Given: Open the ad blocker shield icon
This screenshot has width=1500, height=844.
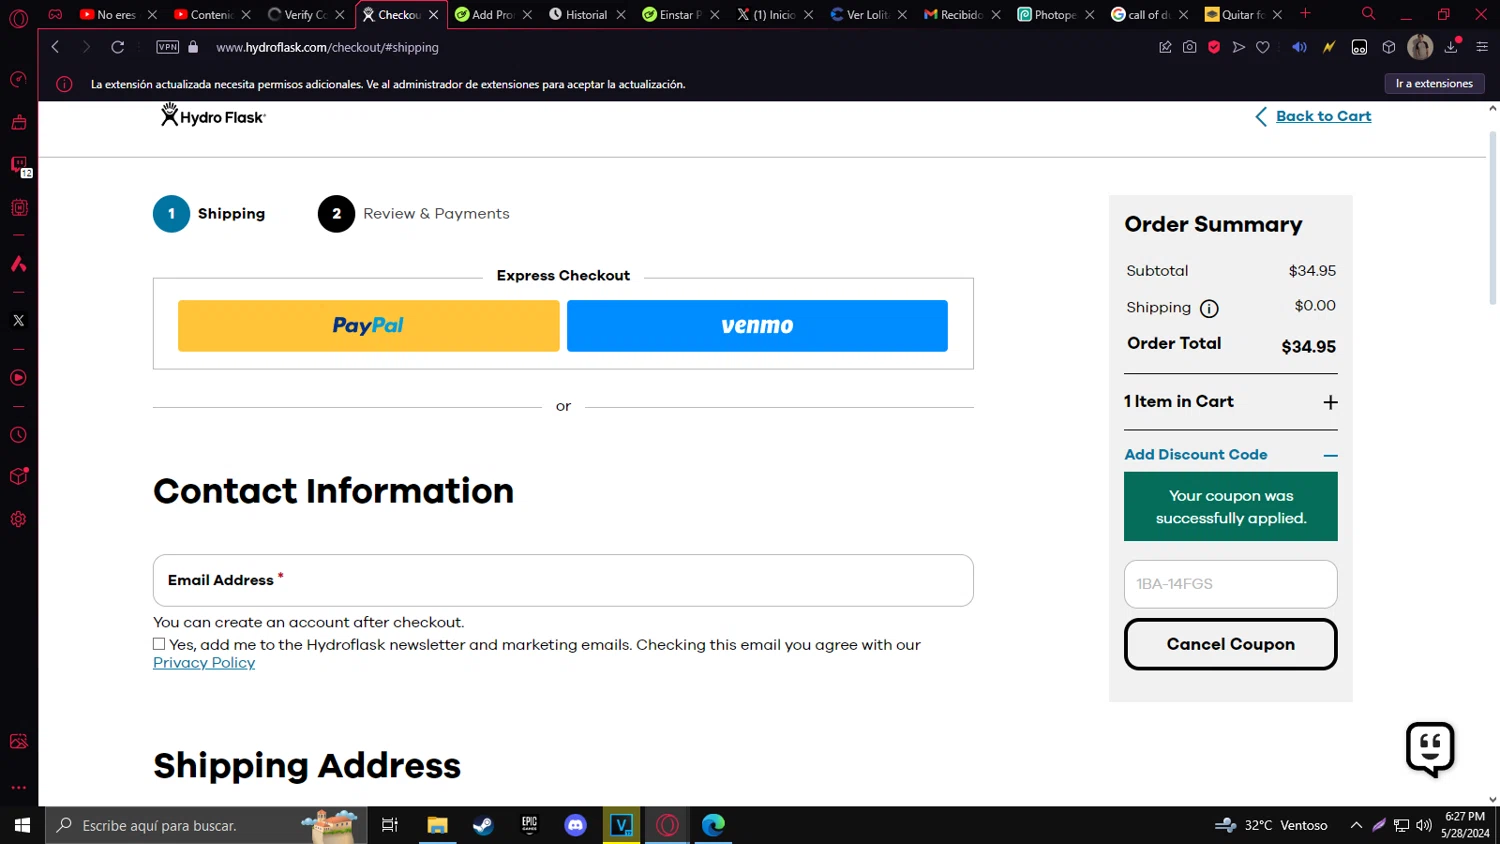Looking at the screenshot, I should 1214,47.
